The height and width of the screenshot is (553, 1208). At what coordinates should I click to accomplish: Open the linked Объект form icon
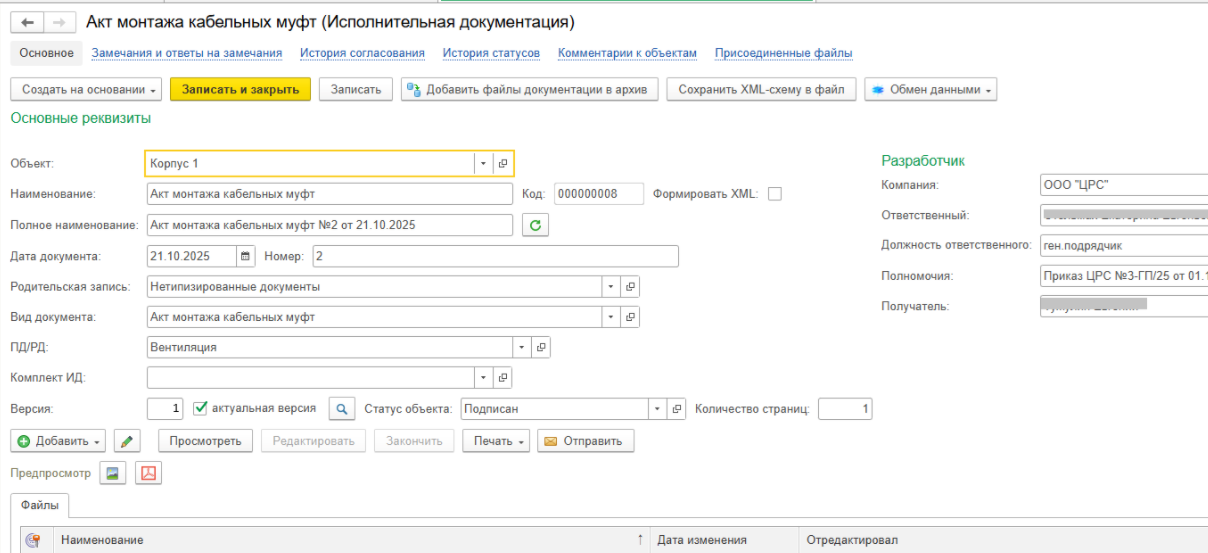(503, 163)
